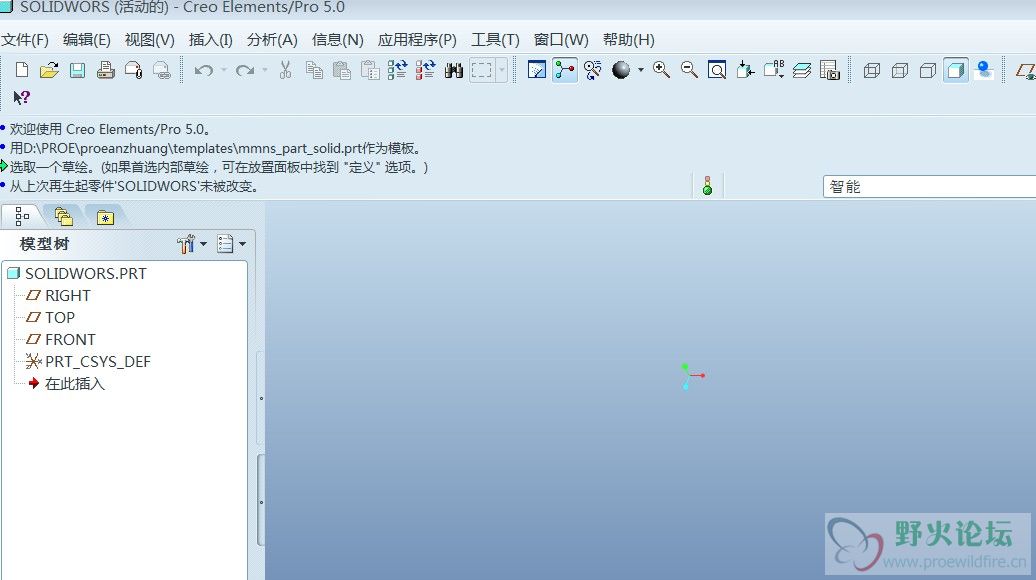The width and height of the screenshot is (1036, 580).
Task: Click the Reorient view icon
Action: pyautogui.click(x=745, y=70)
